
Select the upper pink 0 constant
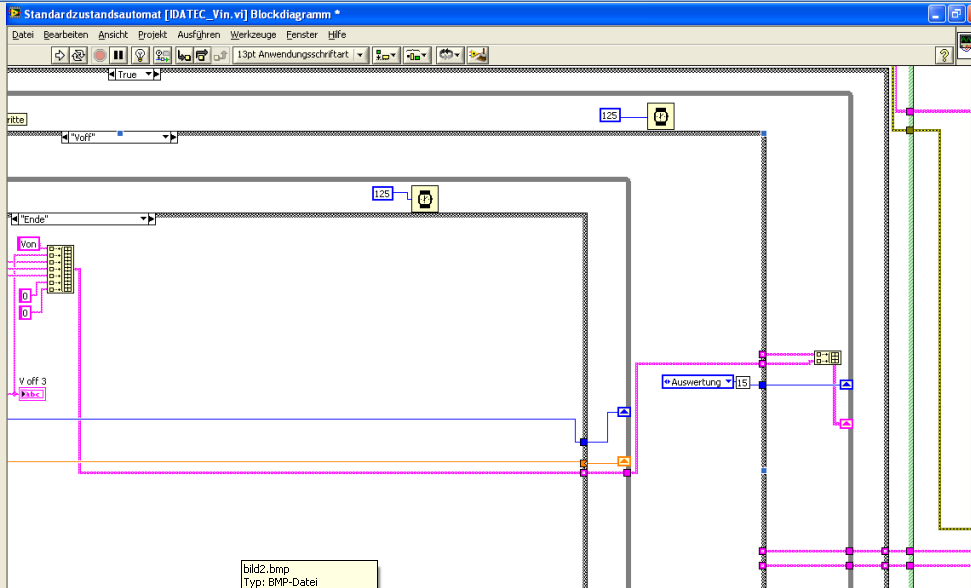click(25, 296)
